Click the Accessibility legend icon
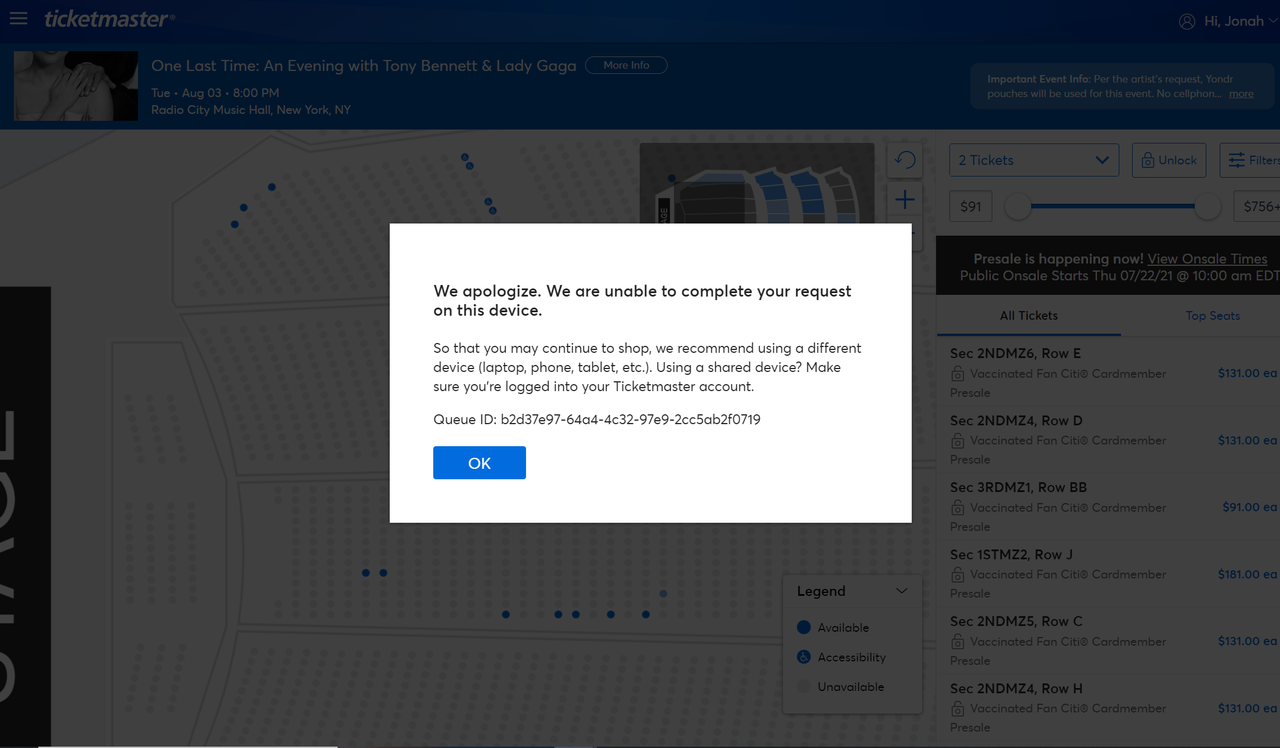 pos(804,657)
